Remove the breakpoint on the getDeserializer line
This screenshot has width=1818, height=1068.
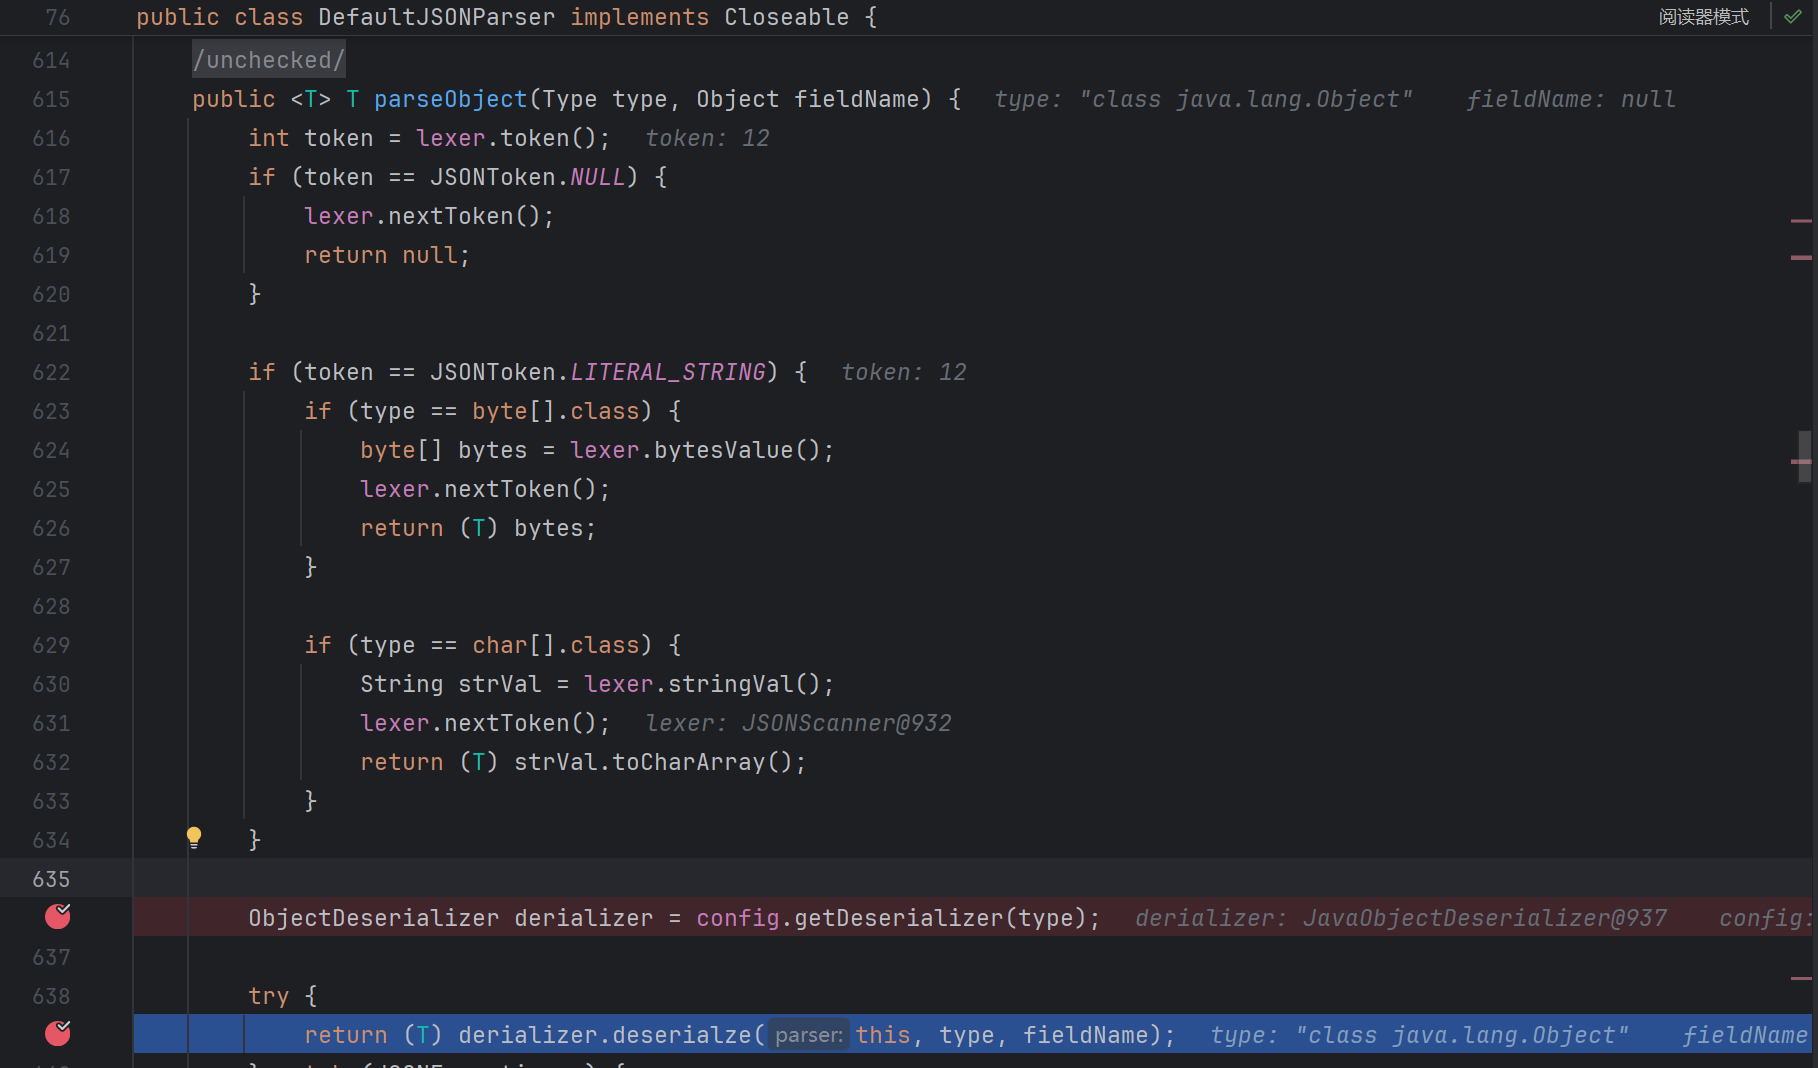tap(58, 917)
